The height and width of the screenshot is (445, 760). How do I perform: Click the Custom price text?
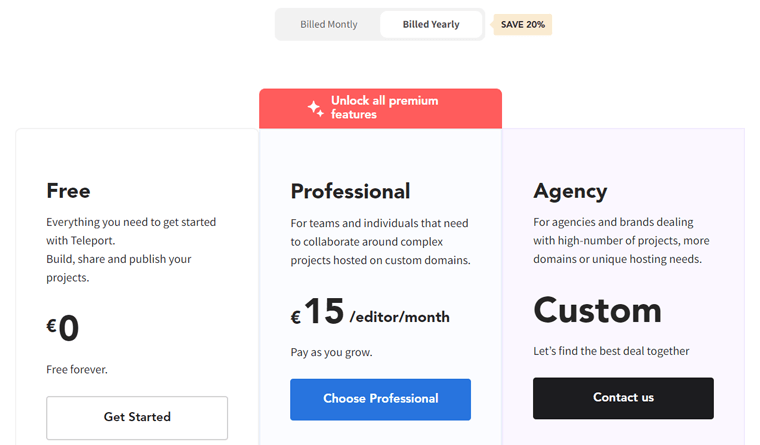[x=598, y=310]
